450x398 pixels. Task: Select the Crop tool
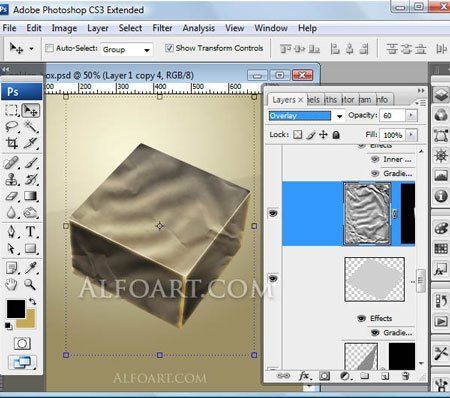pos(12,143)
